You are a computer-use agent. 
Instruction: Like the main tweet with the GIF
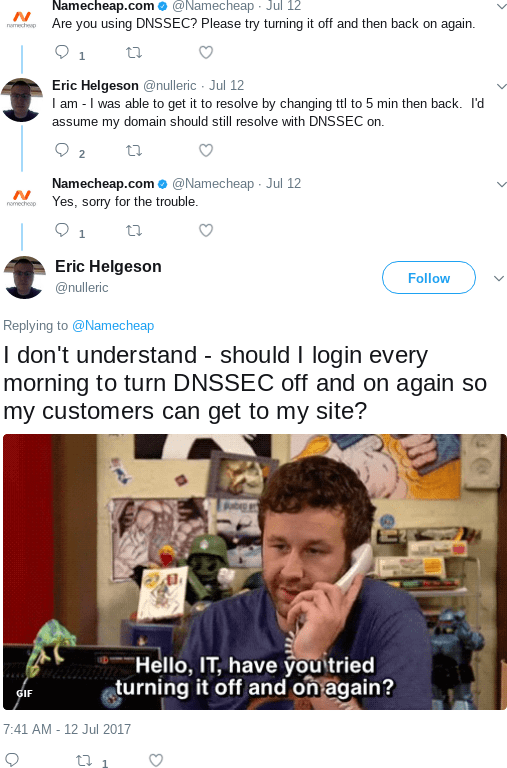[x=156, y=760]
